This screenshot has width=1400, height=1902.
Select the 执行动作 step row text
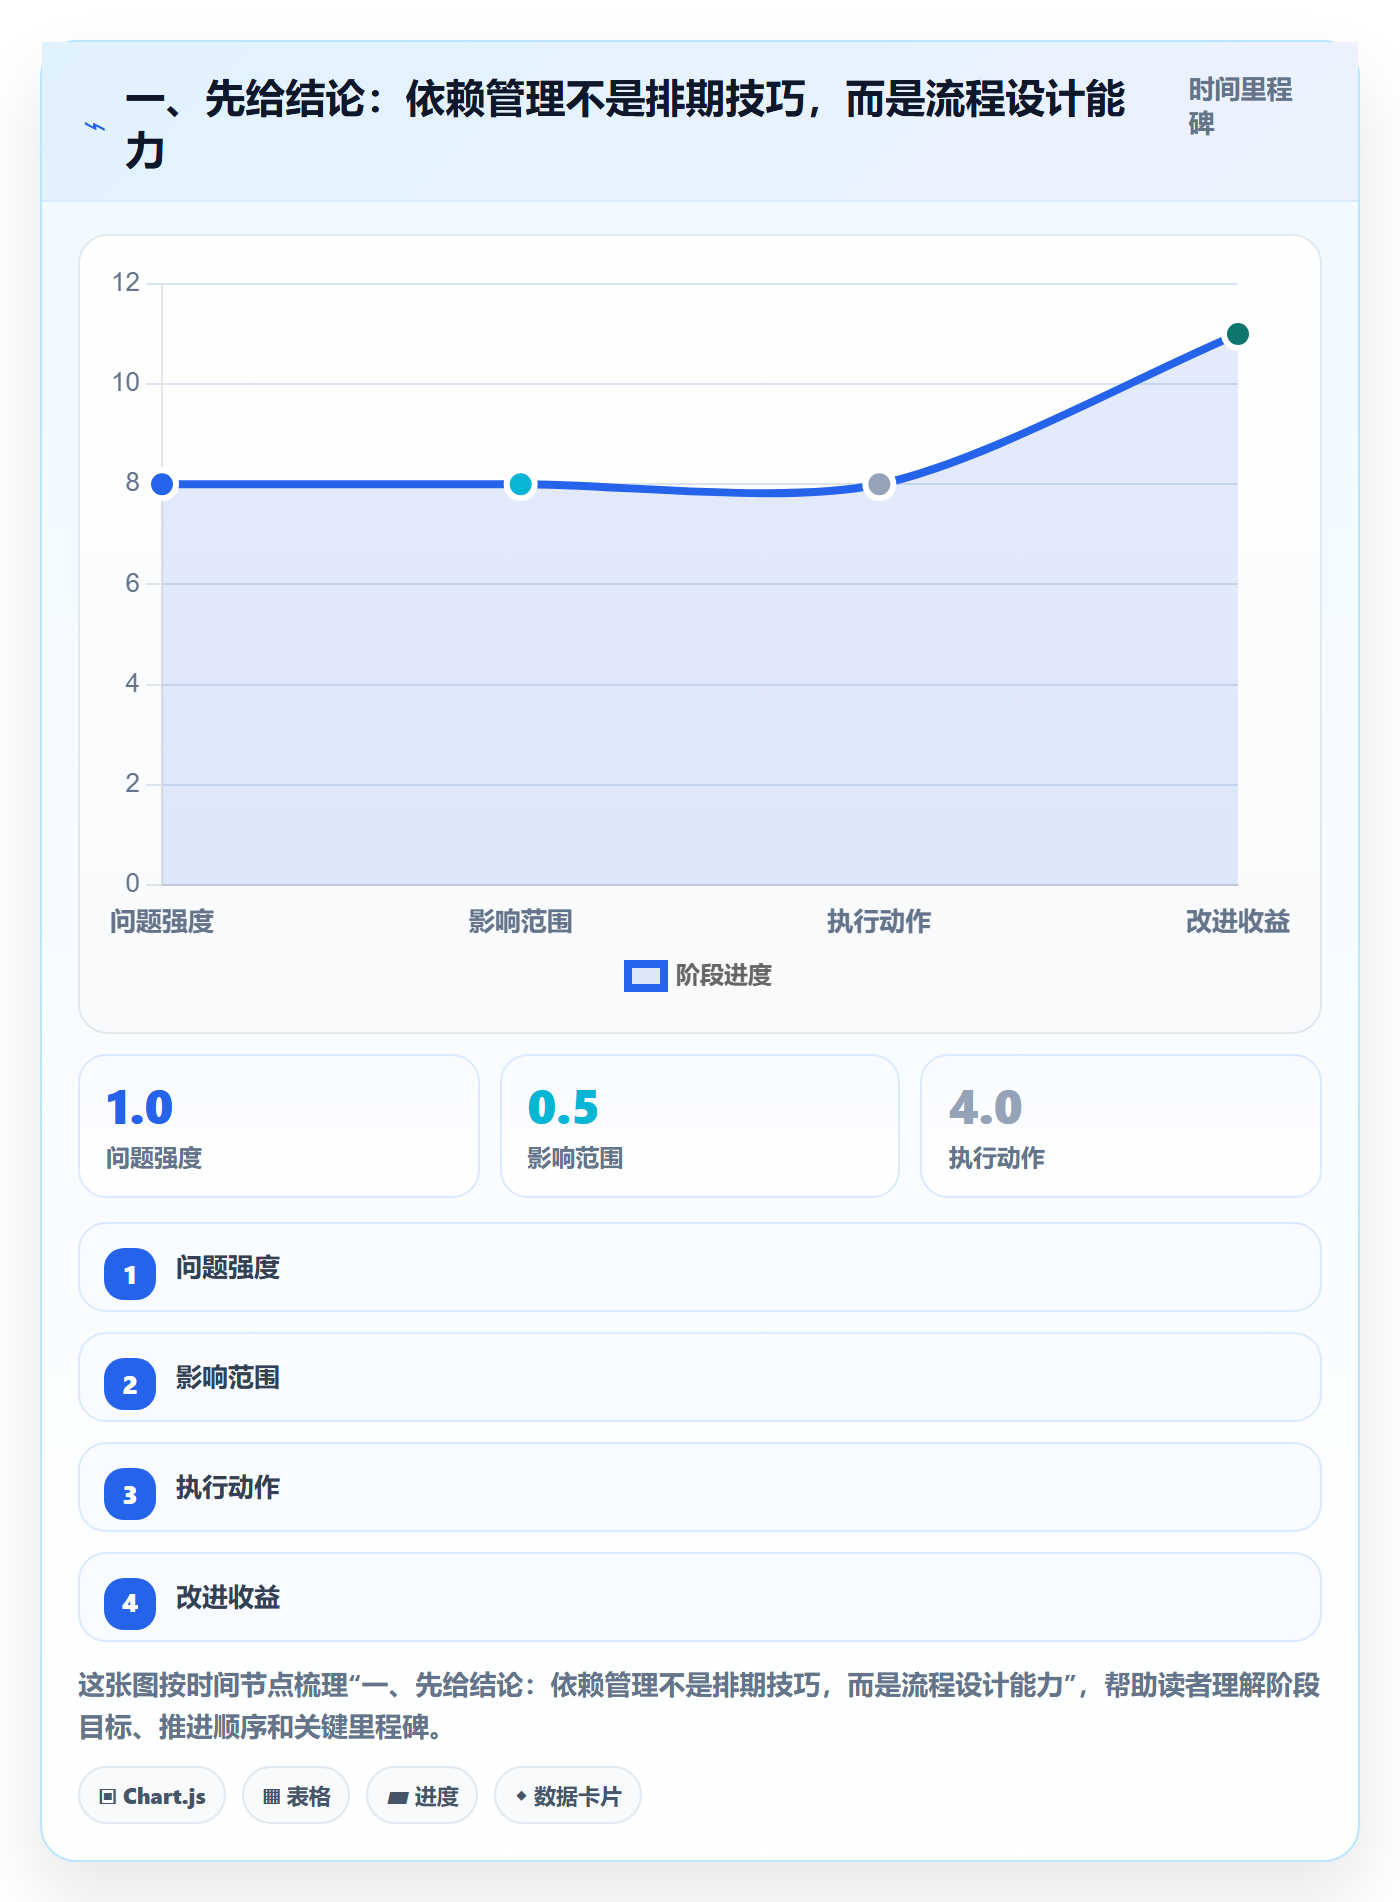tap(228, 1488)
